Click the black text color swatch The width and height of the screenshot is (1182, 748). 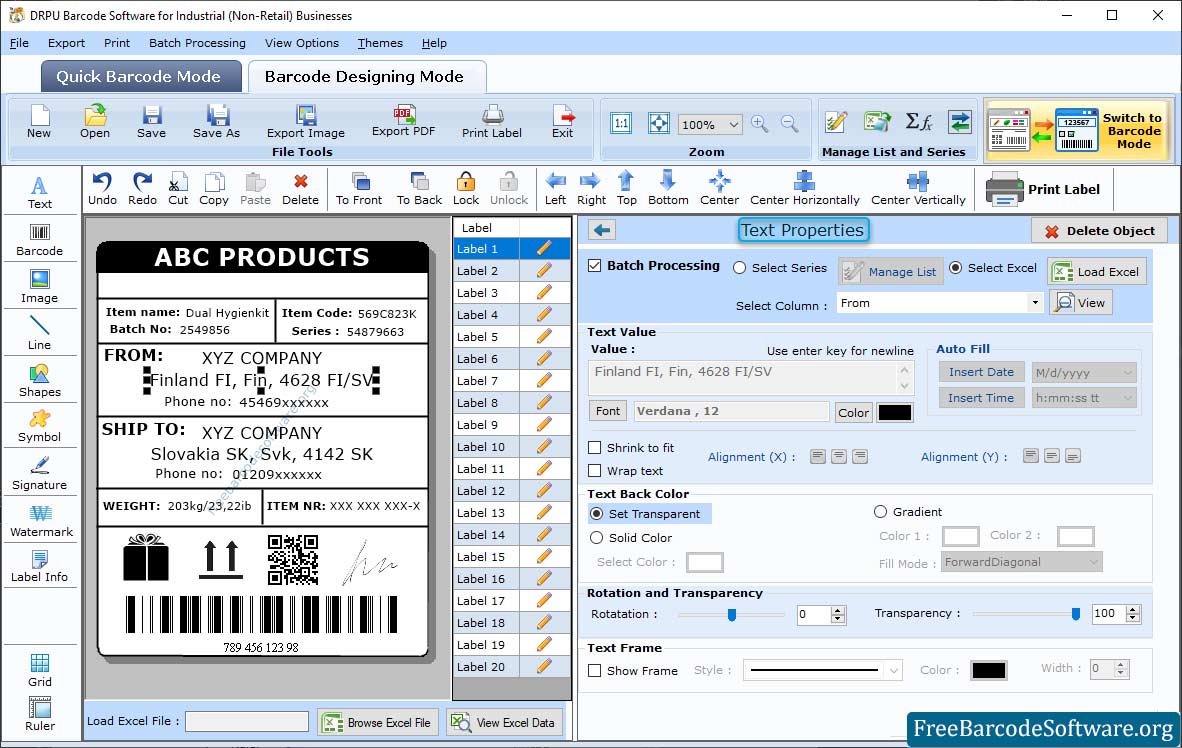point(895,412)
